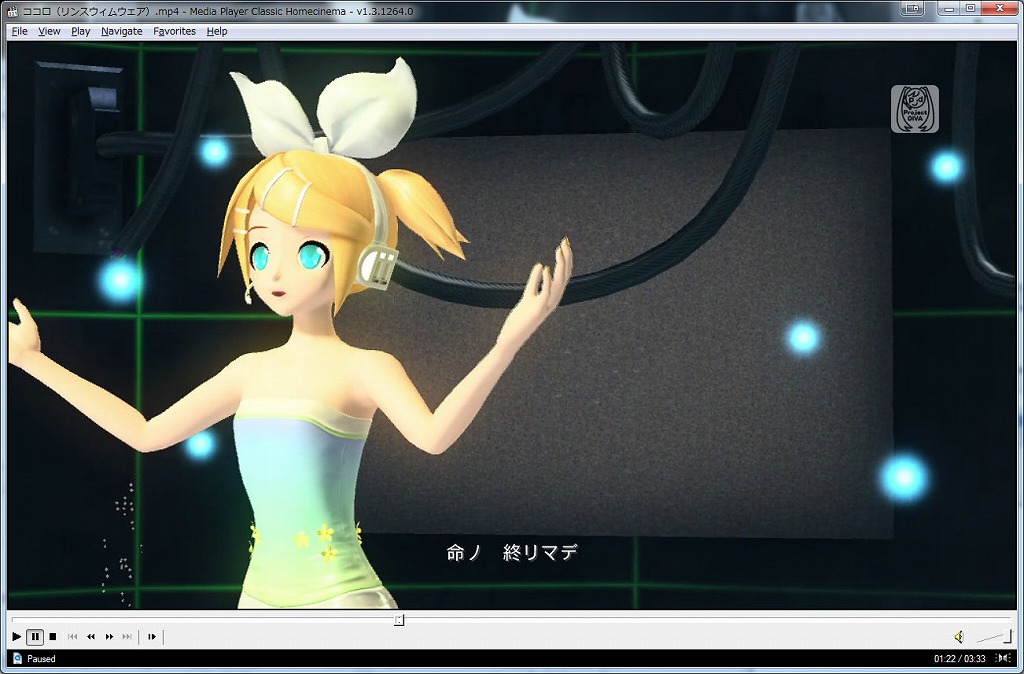Viewport: 1024px width, 674px height.
Task: Click the status bar file type icon
Action: point(18,658)
